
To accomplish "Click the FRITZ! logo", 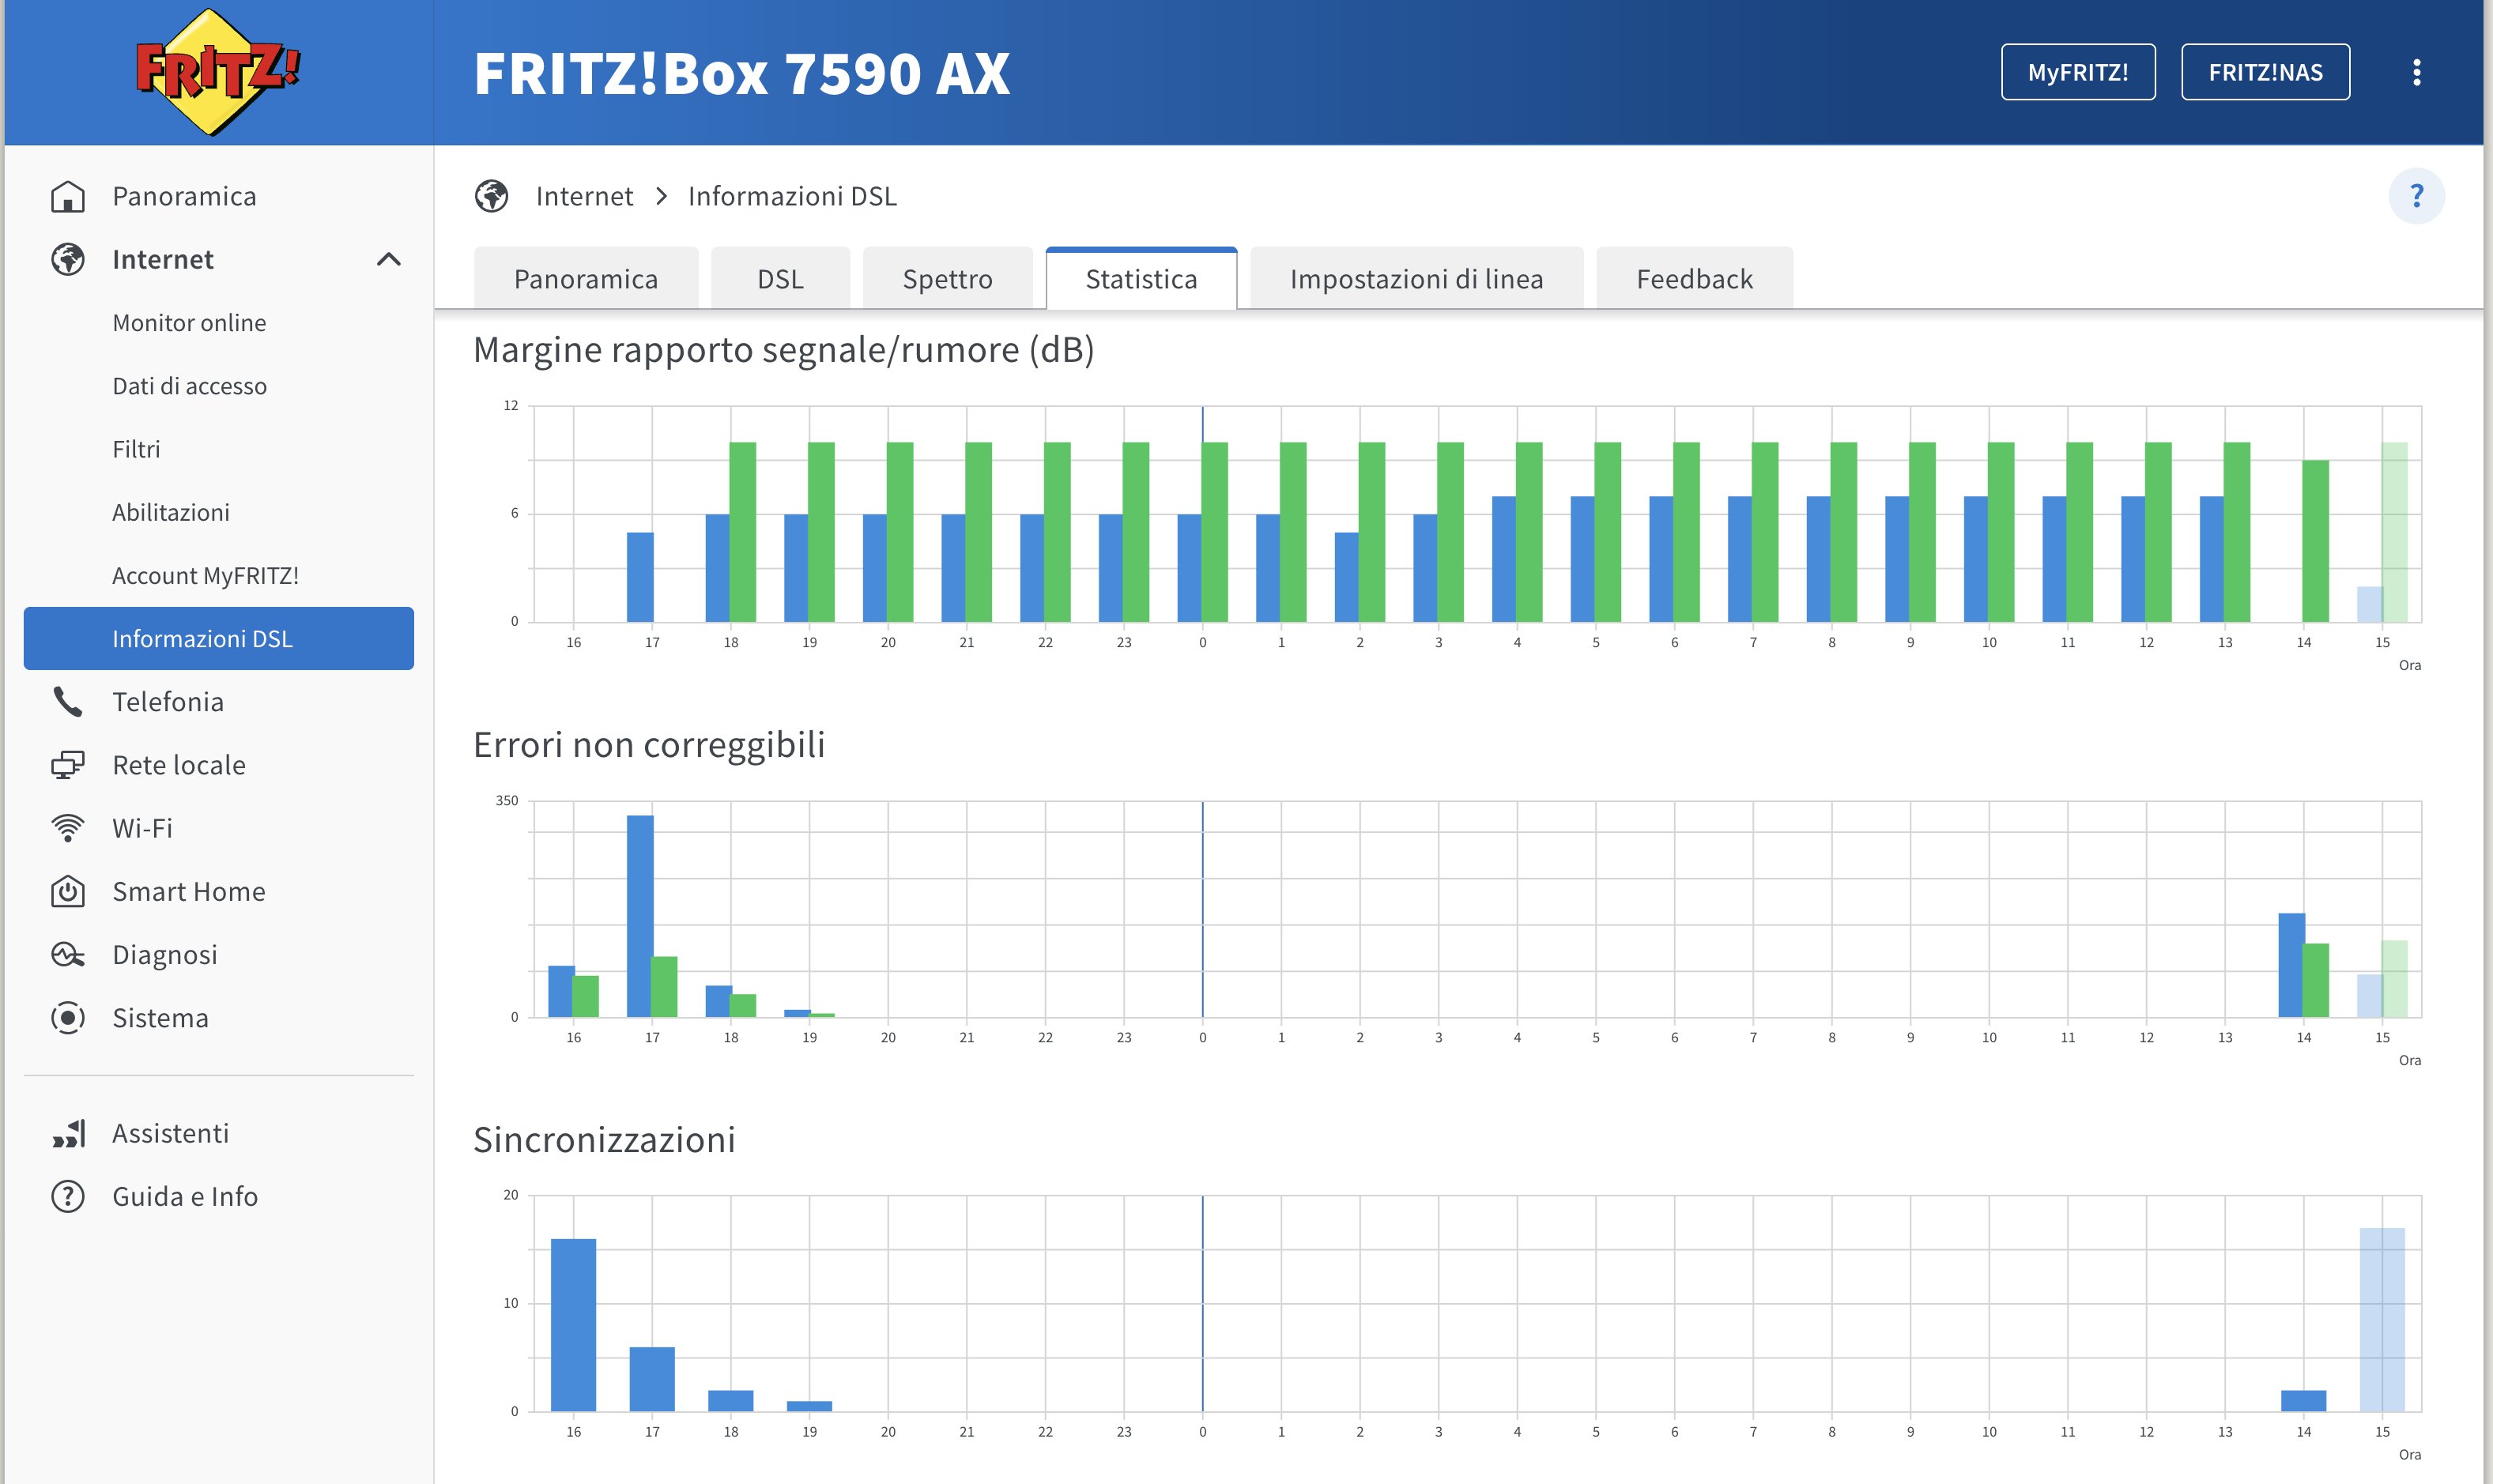I will tap(218, 72).
